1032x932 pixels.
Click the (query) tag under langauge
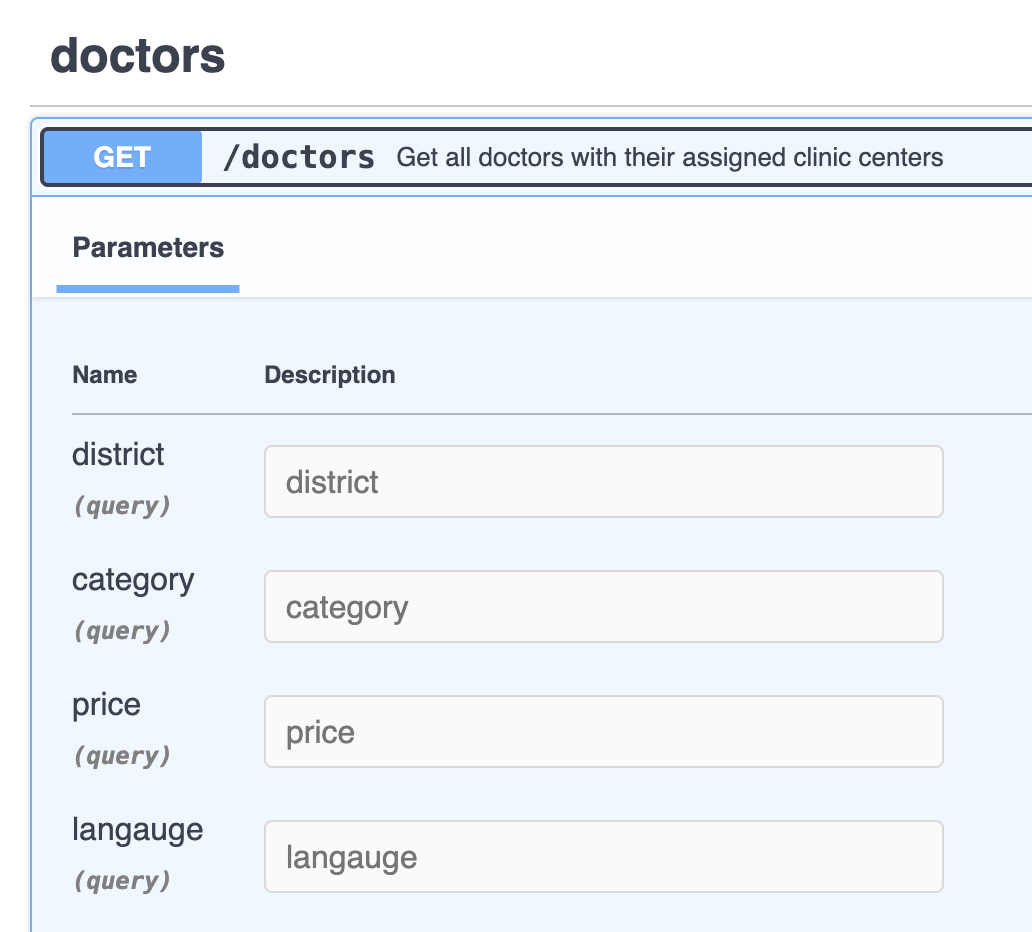tap(121, 881)
